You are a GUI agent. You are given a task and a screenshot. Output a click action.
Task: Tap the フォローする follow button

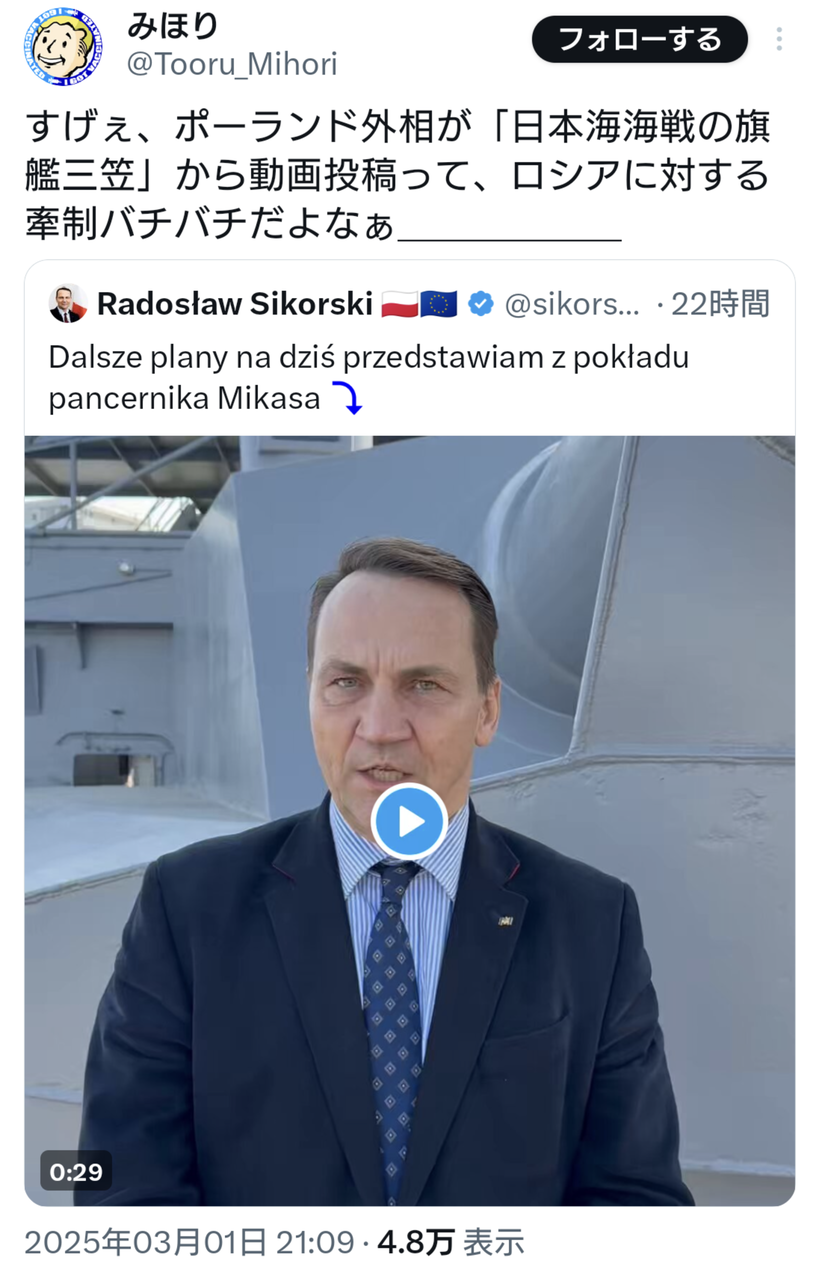tap(639, 40)
